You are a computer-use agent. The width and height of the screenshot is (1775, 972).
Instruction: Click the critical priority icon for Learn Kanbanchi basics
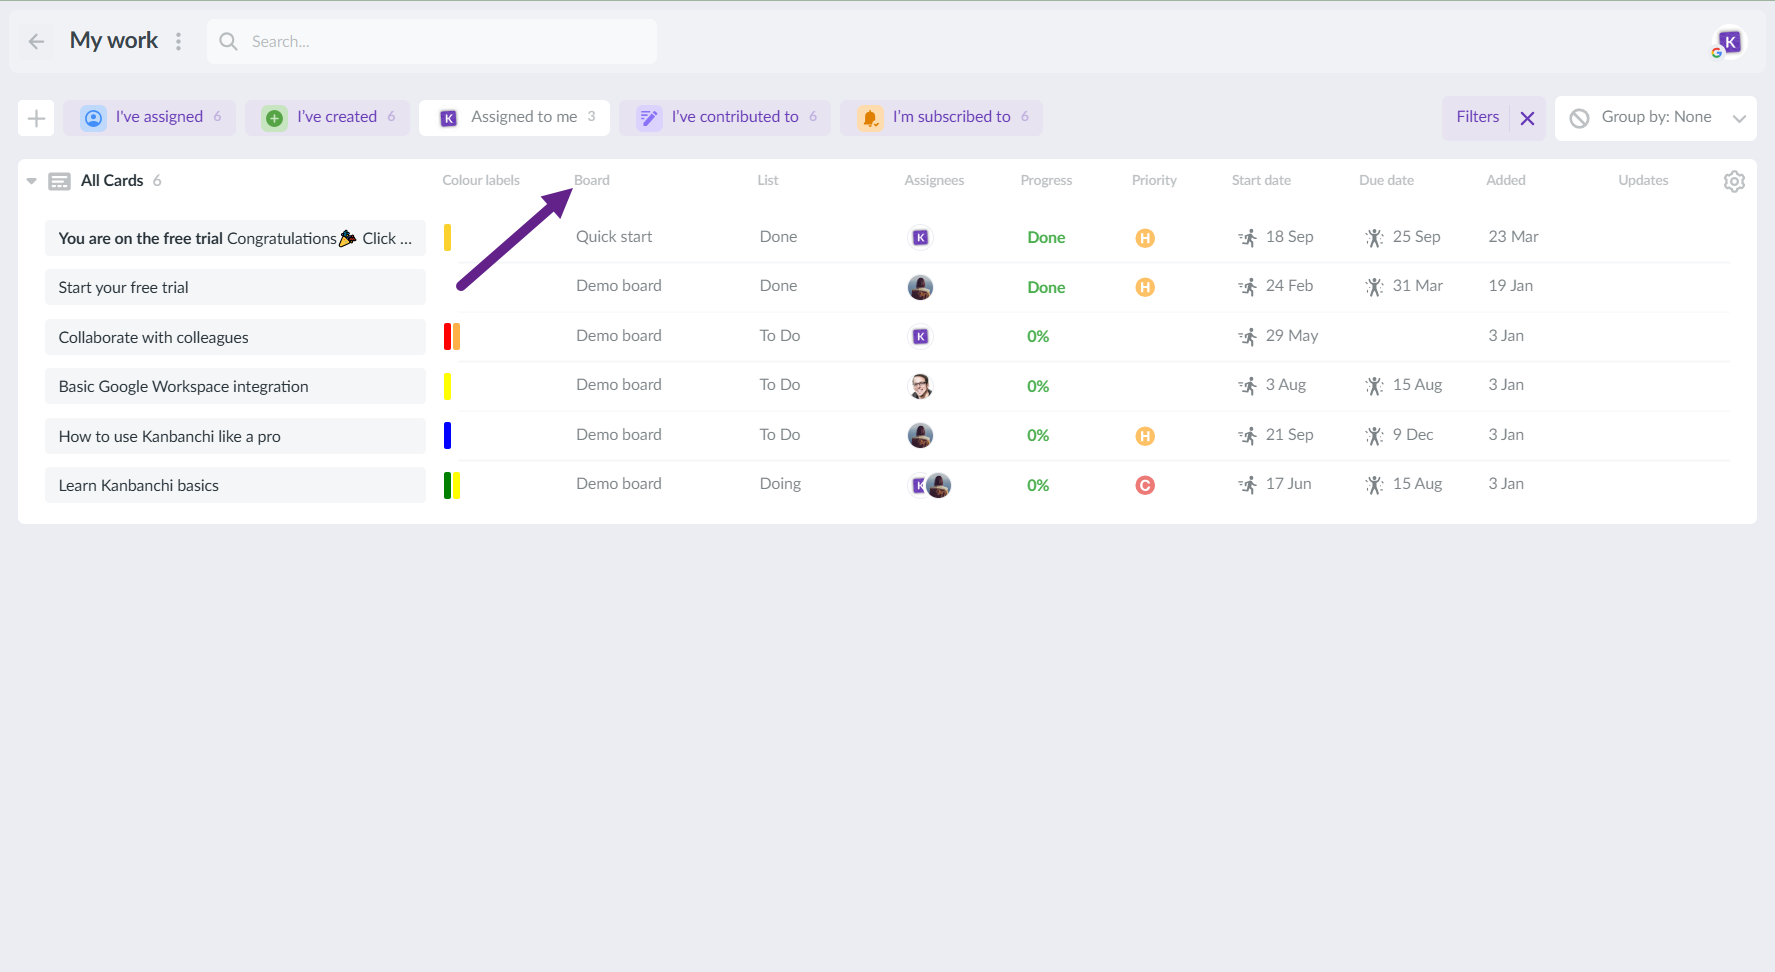pyautogui.click(x=1145, y=485)
